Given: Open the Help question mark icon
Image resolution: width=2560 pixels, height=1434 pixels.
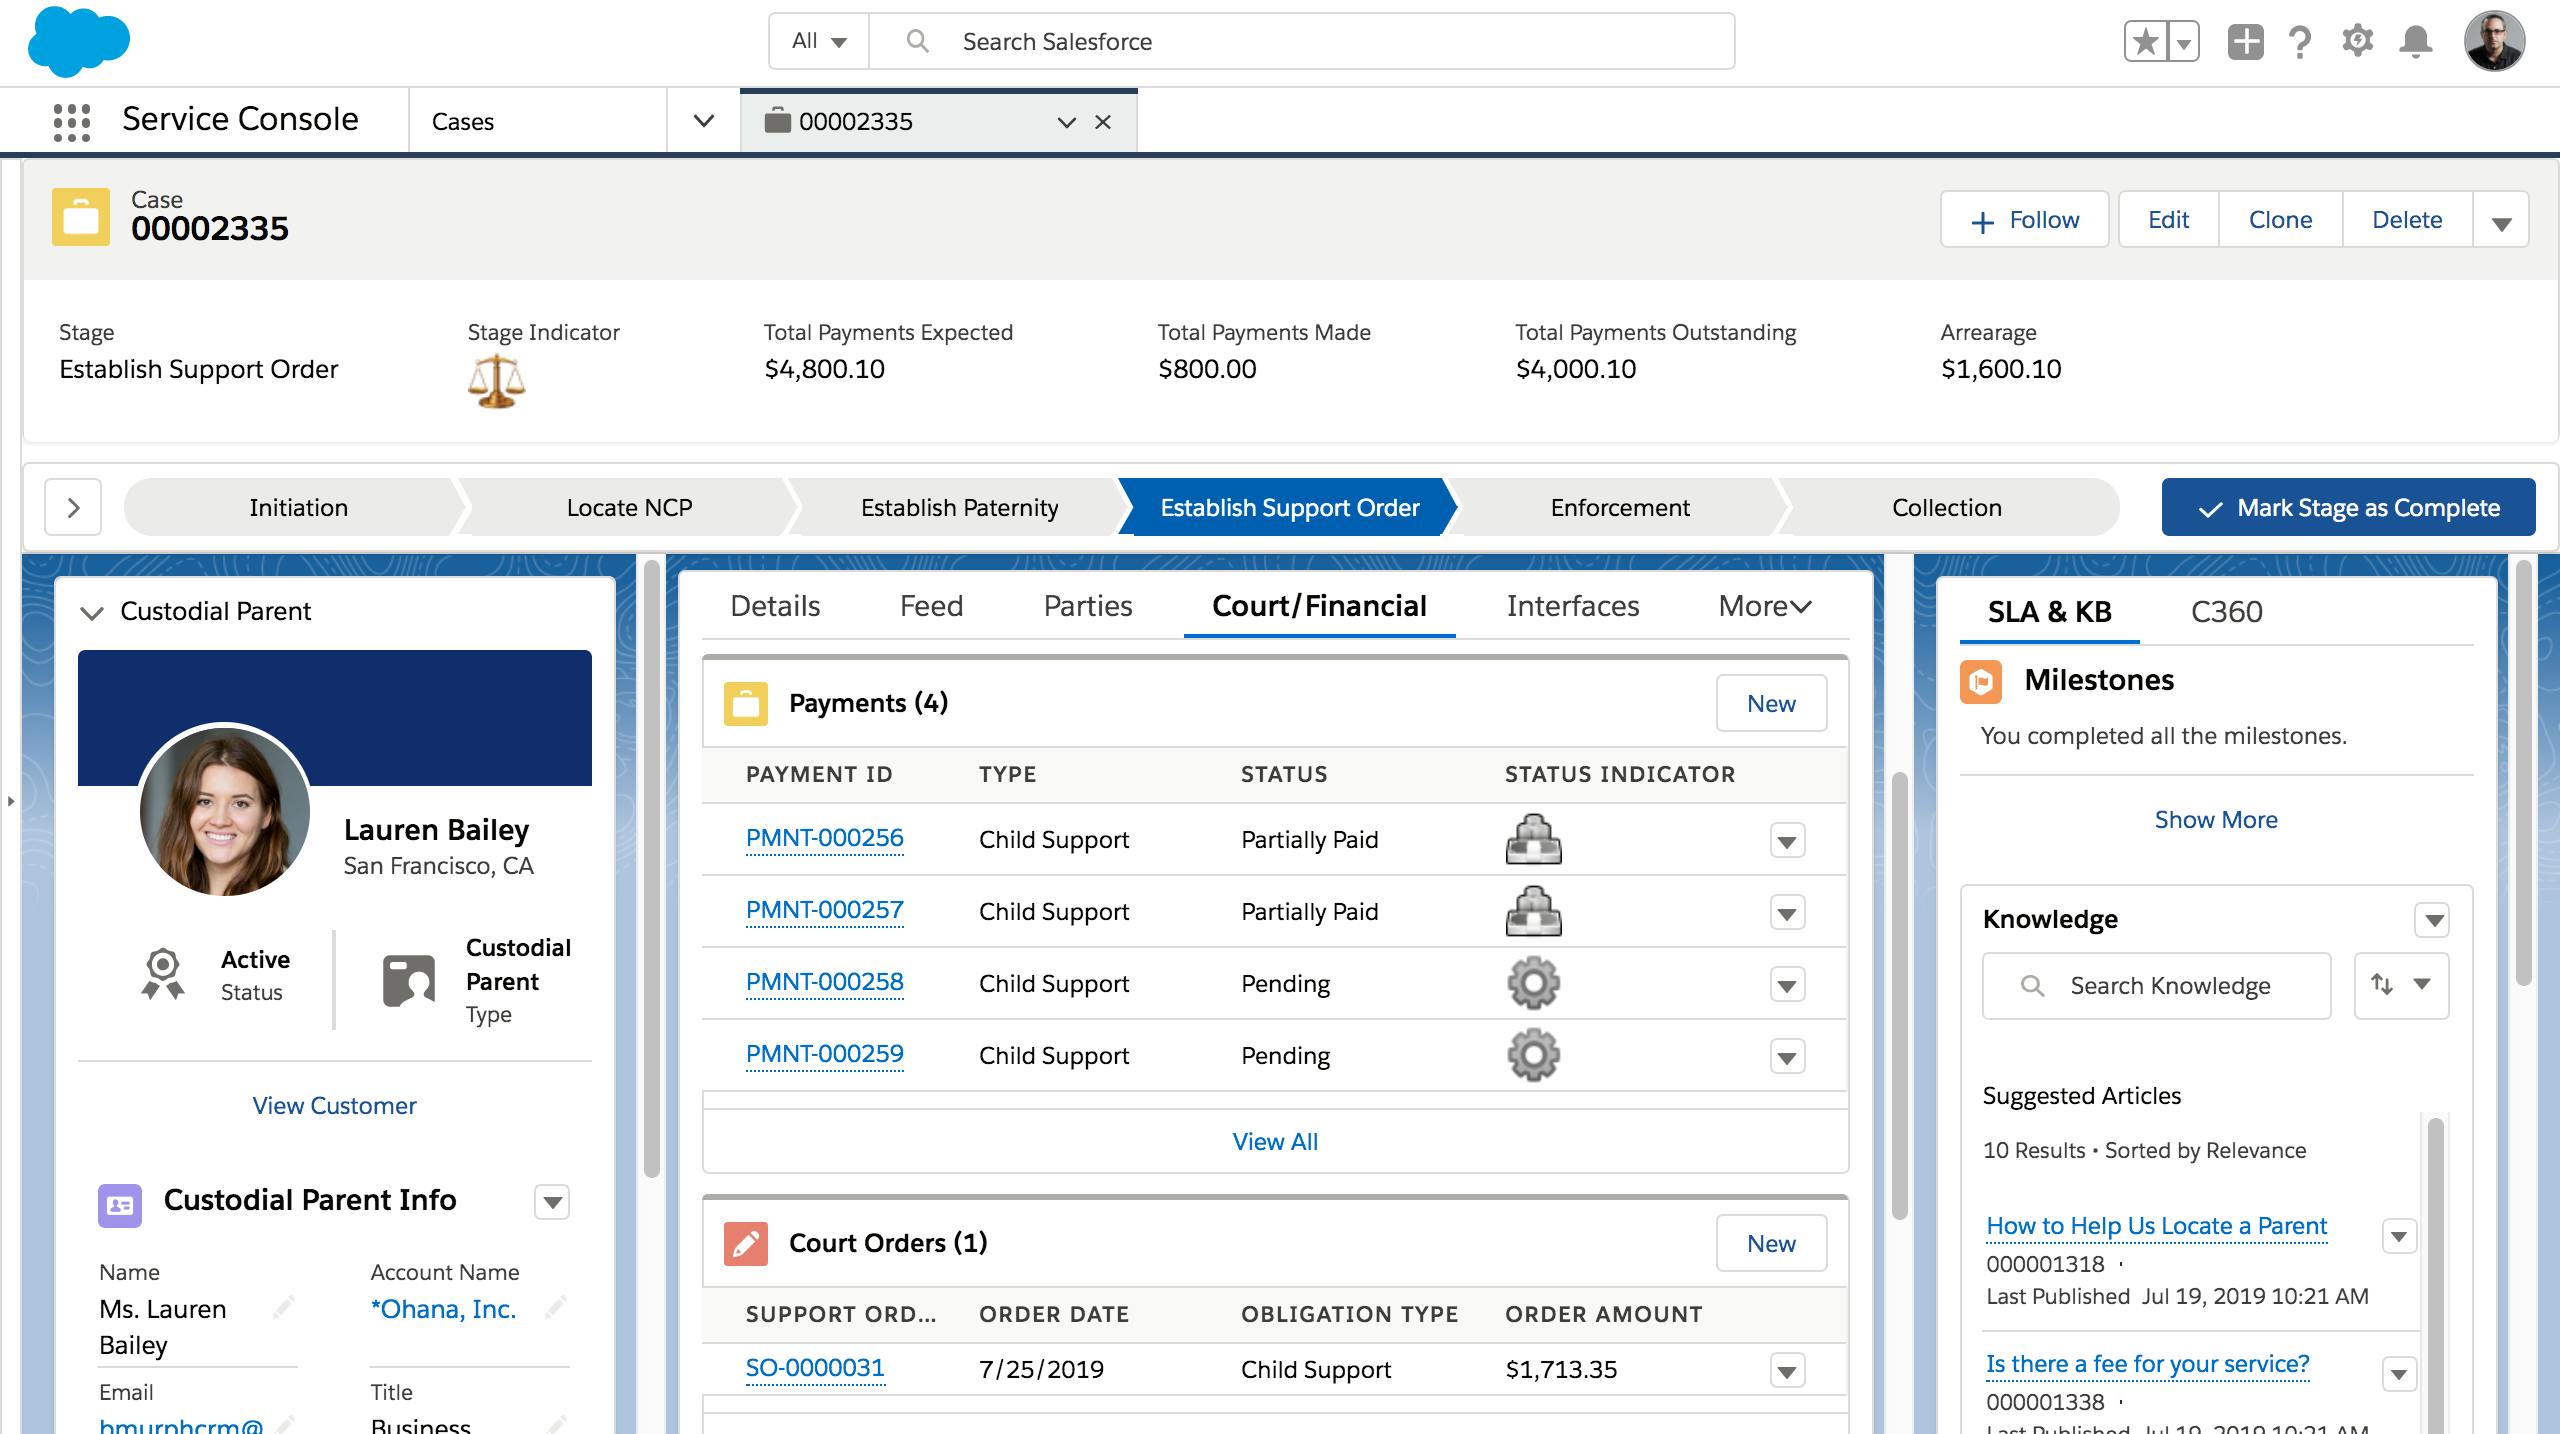Looking at the screenshot, I should (2300, 42).
